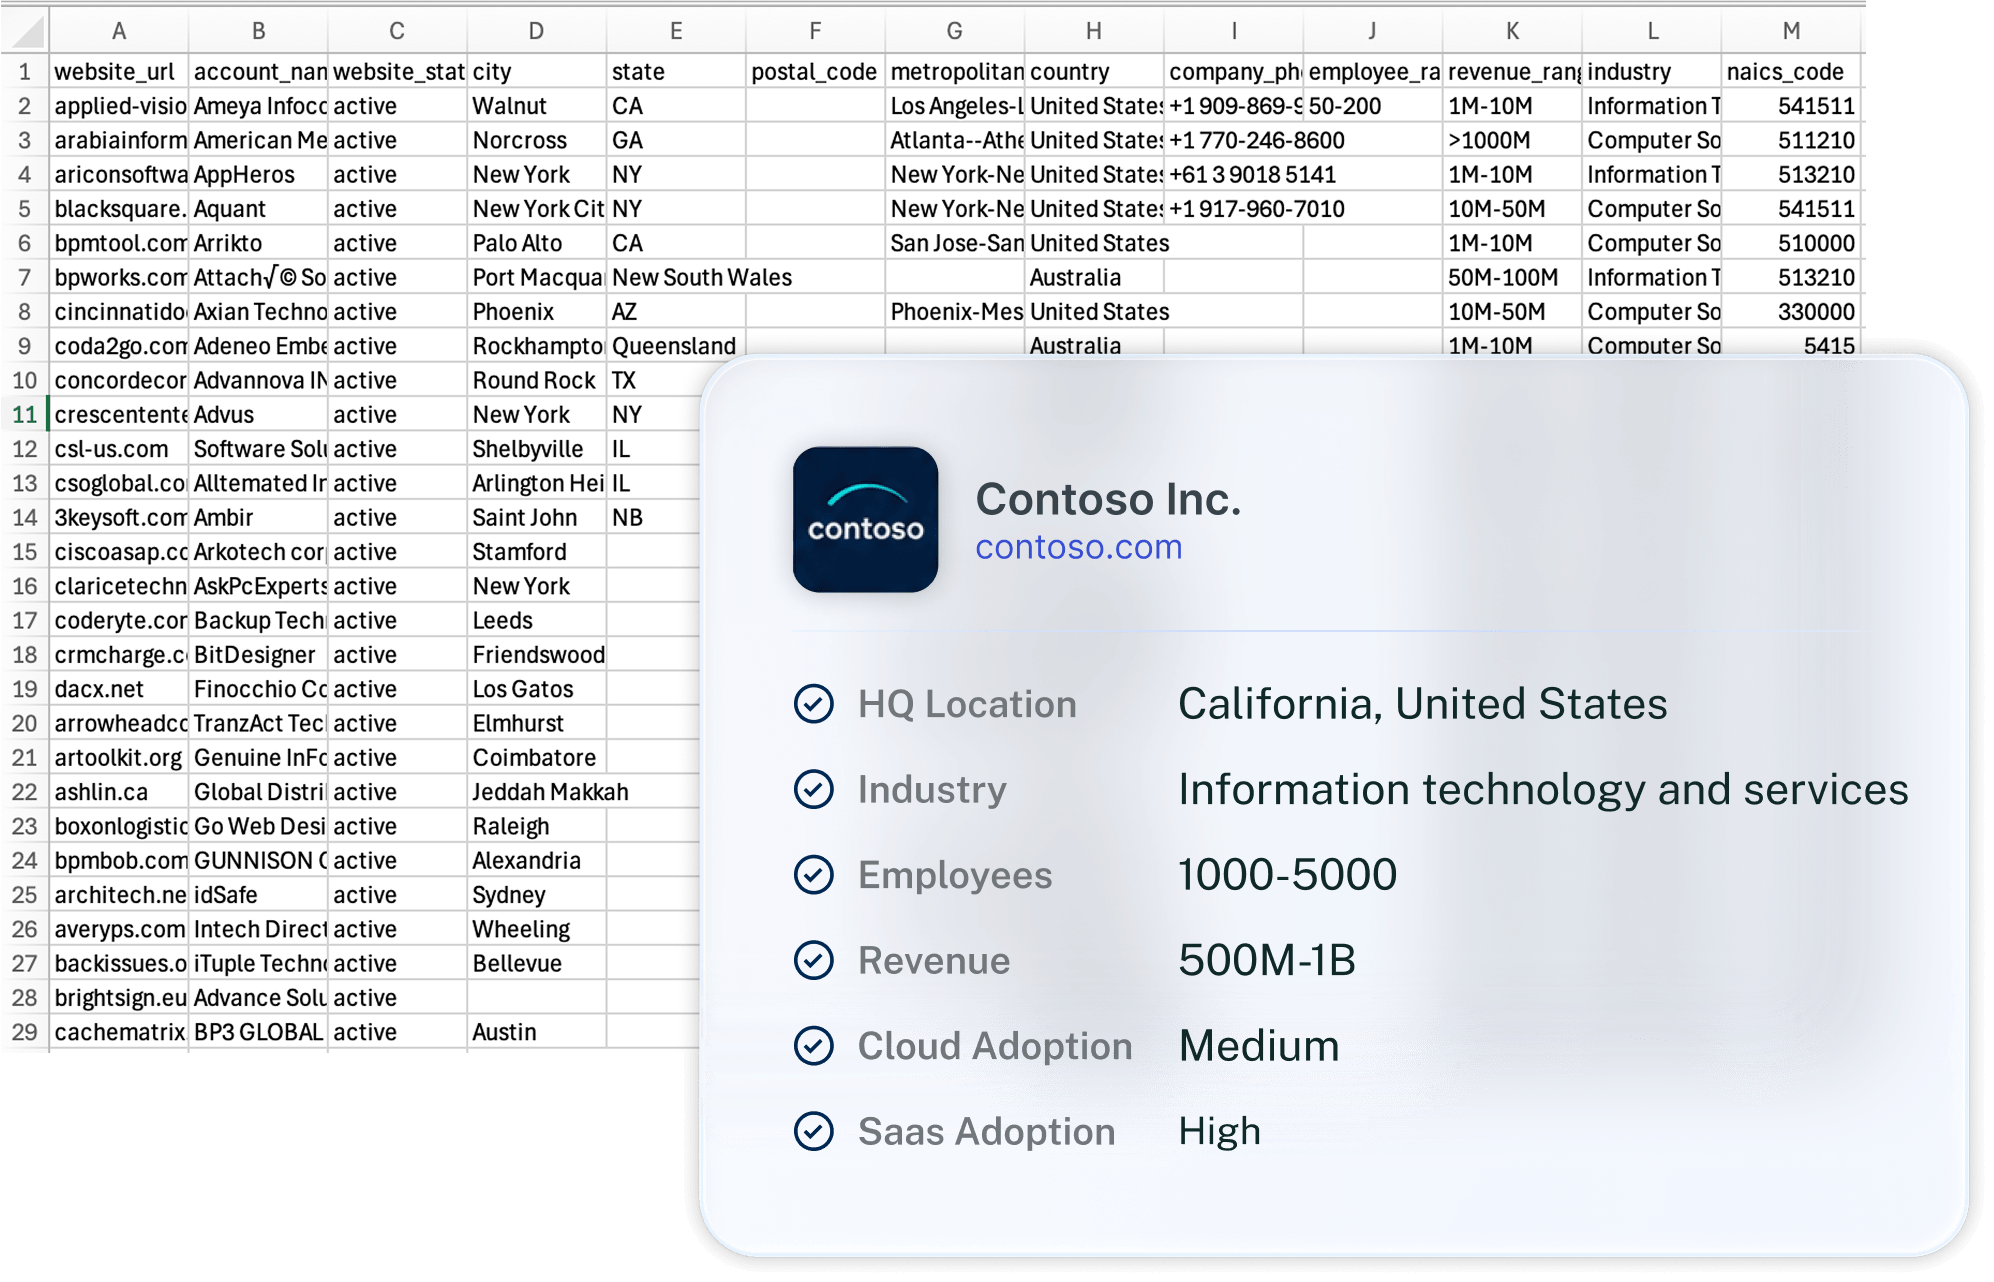The height and width of the screenshot is (1282, 1994).
Task: Select row 29 header
Action: [x=25, y=1032]
